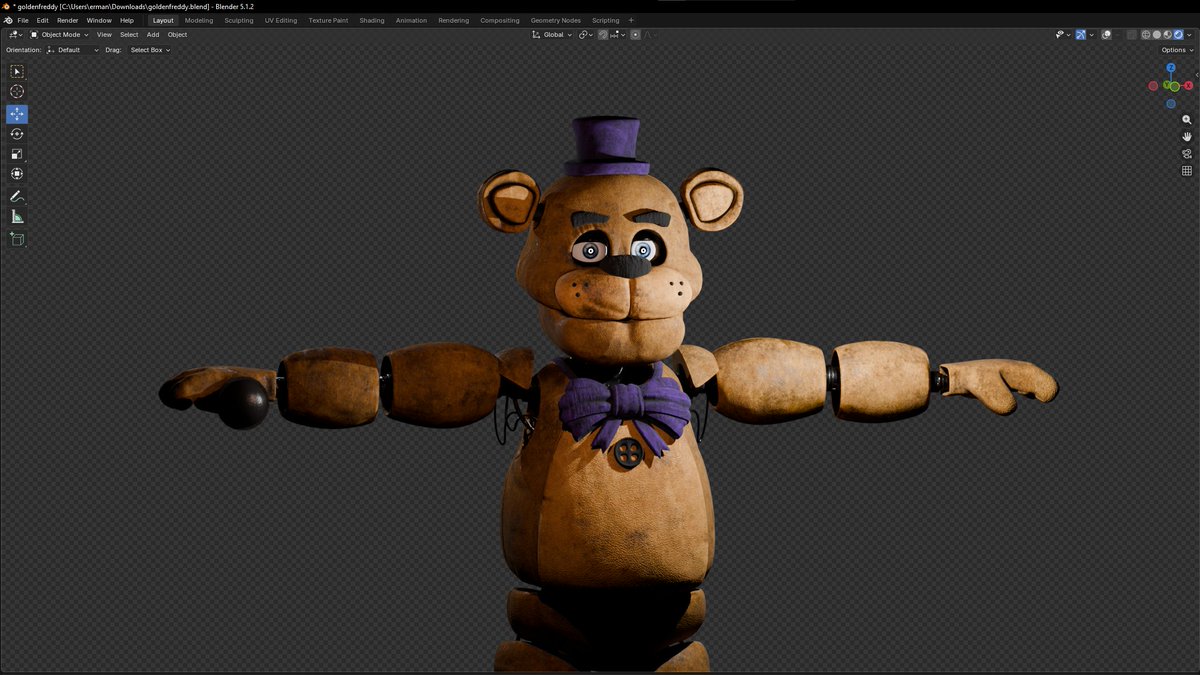Image resolution: width=1200 pixels, height=675 pixels.
Task: Click the red X axis on gizmo
Action: tap(1189, 86)
